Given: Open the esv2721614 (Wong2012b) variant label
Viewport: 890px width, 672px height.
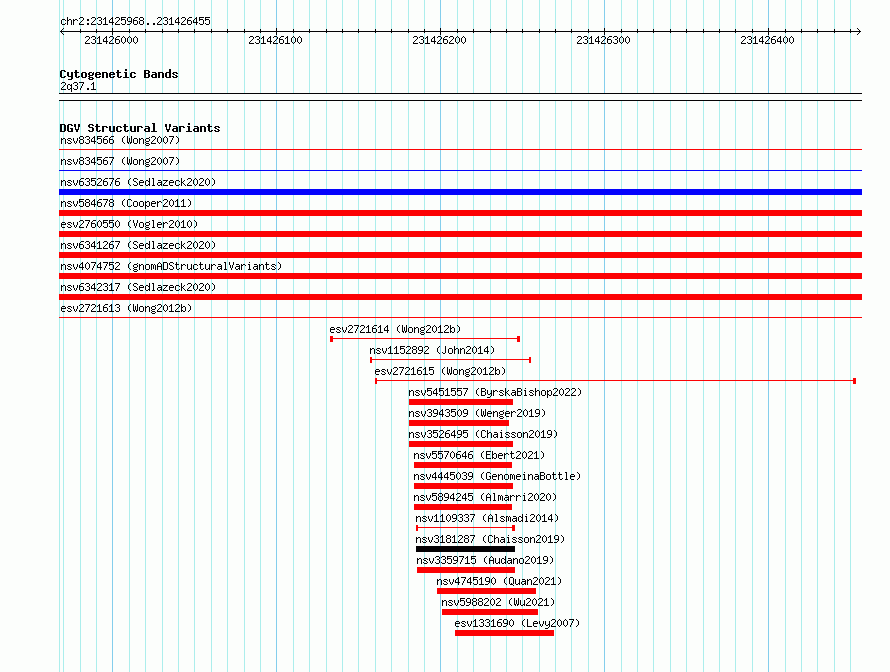Looking at the screenshot, I should click(x=395, y=329).
